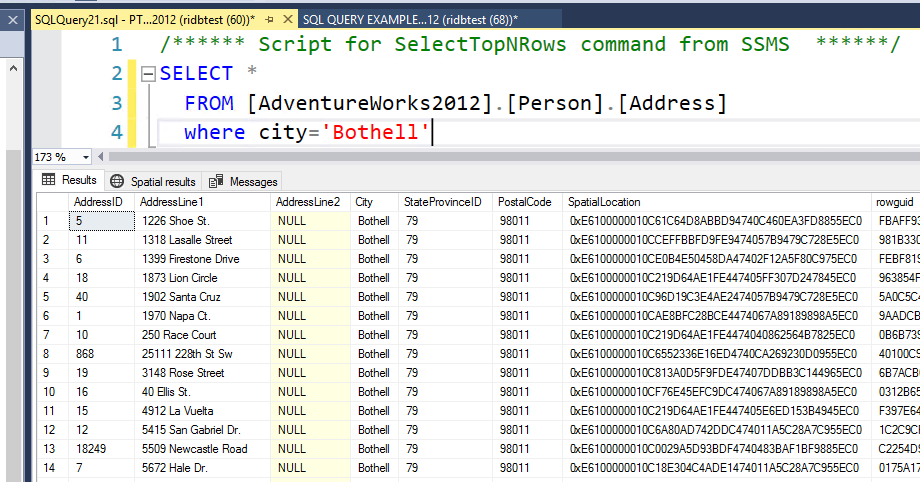Switch to SQL QUERY EXAMPLE tab
The image size is (920, 482).
point(410,19)
